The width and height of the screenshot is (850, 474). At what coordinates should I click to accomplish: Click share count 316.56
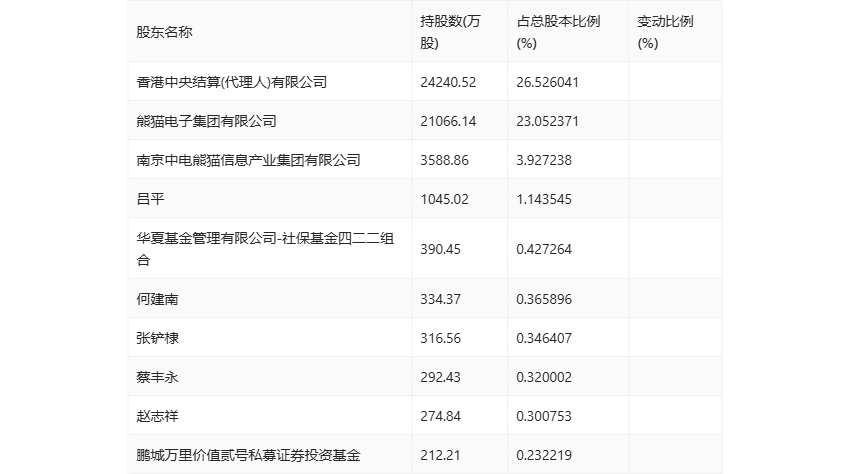pyautogui.click(x=441, y=338)
